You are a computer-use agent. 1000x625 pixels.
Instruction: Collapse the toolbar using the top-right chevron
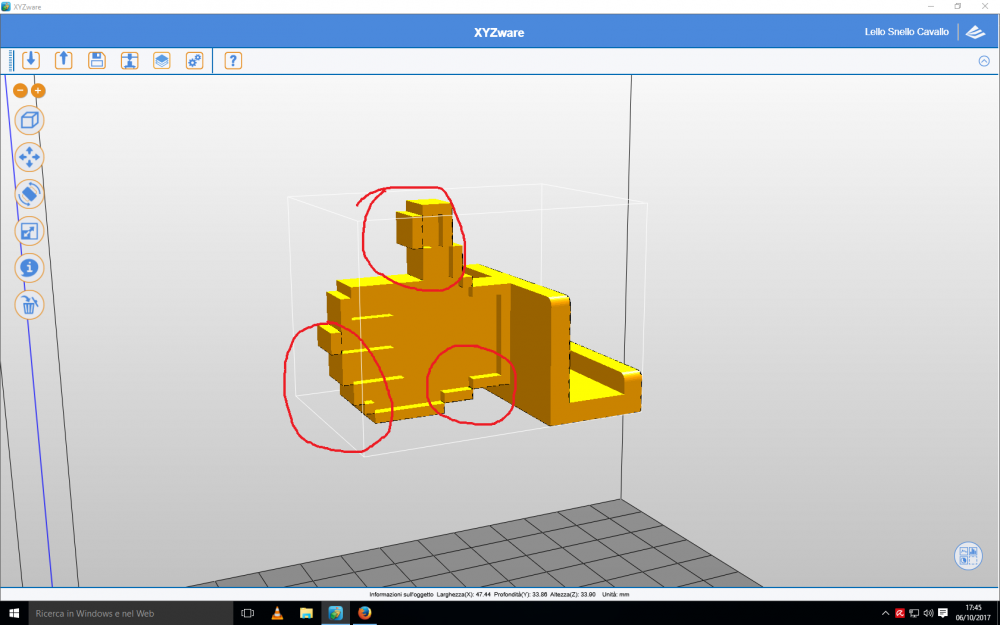pos(984,61)
